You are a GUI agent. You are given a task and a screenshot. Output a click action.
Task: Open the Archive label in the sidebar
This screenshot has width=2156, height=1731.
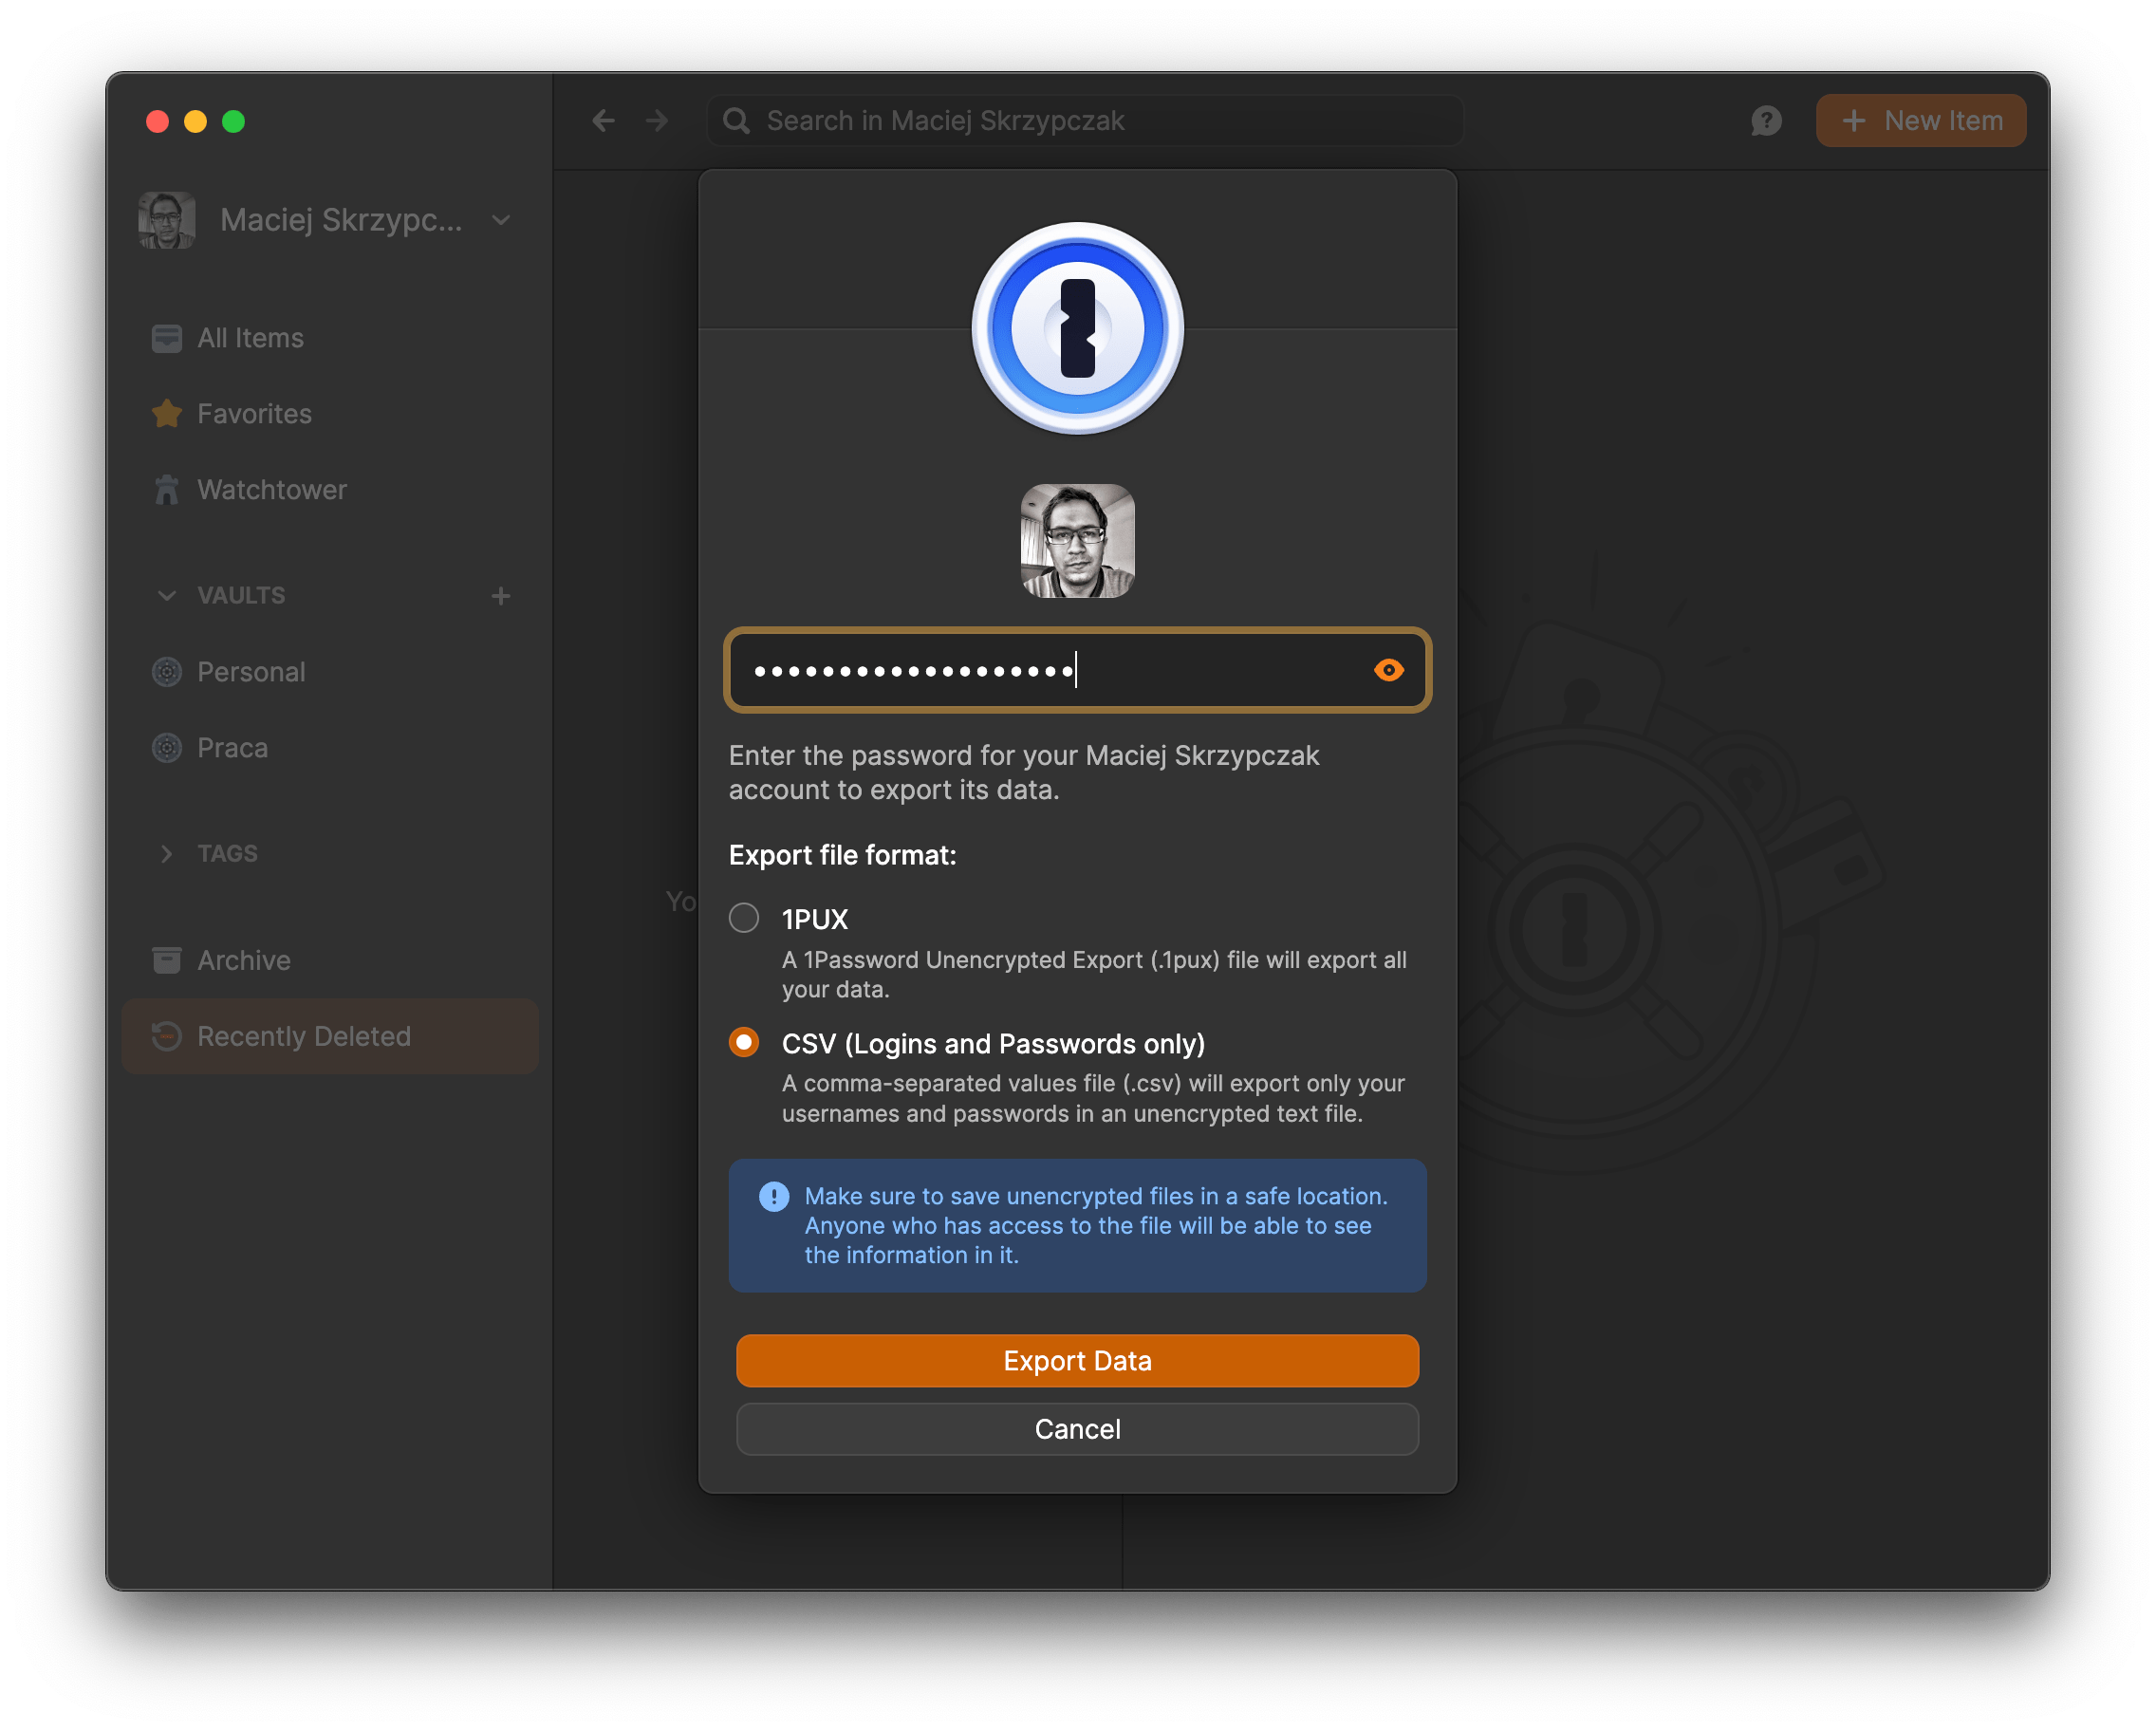(244, 960)
